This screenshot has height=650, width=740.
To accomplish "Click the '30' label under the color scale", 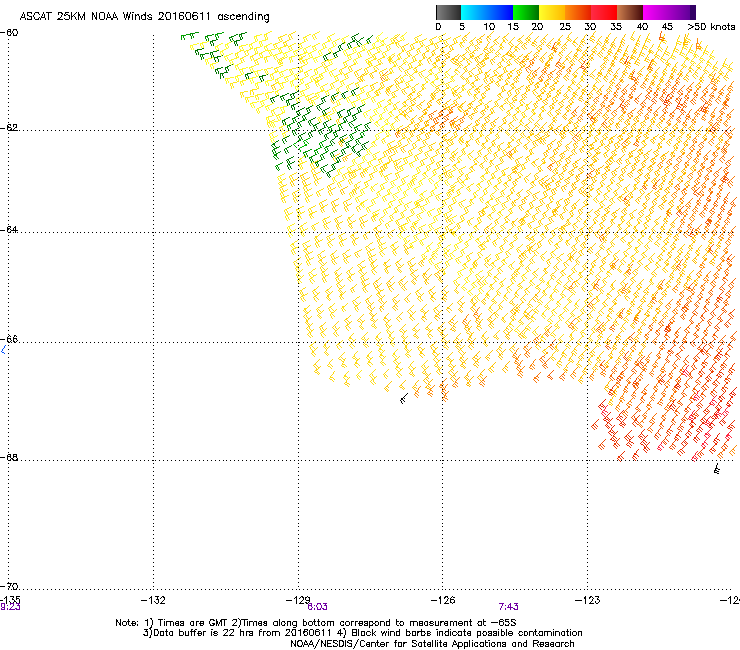I will (x=590, y=27).
